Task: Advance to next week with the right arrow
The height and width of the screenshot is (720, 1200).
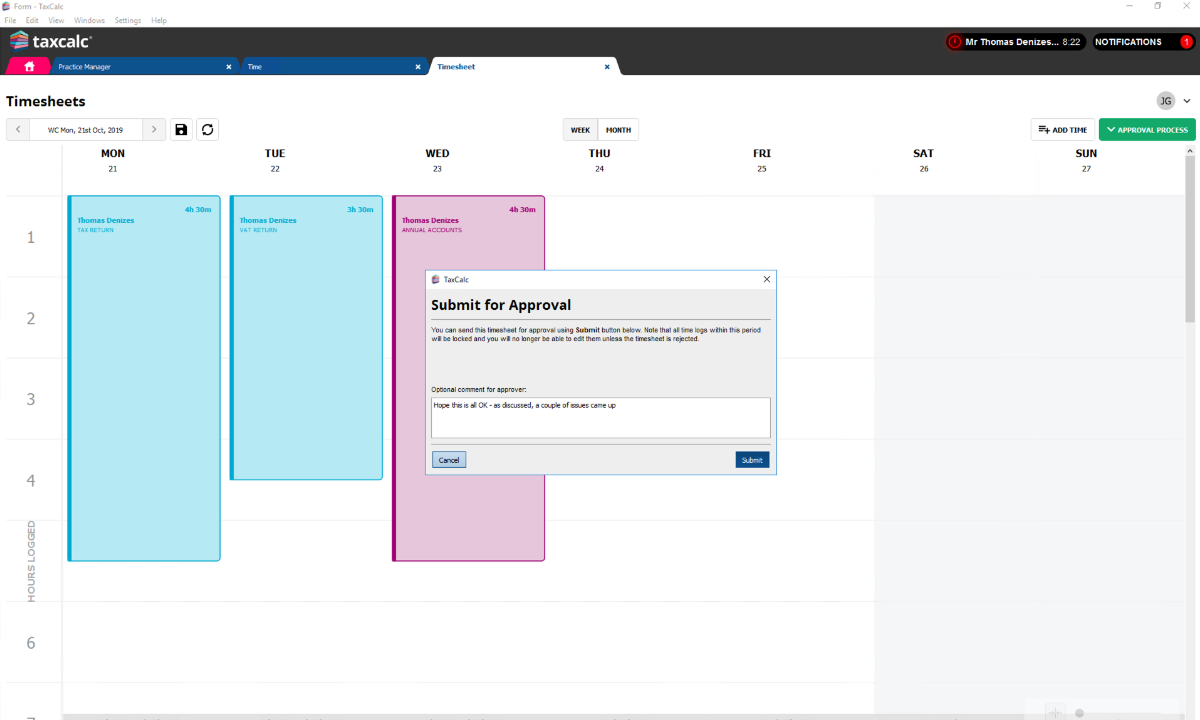Action: tap(154, 129)
